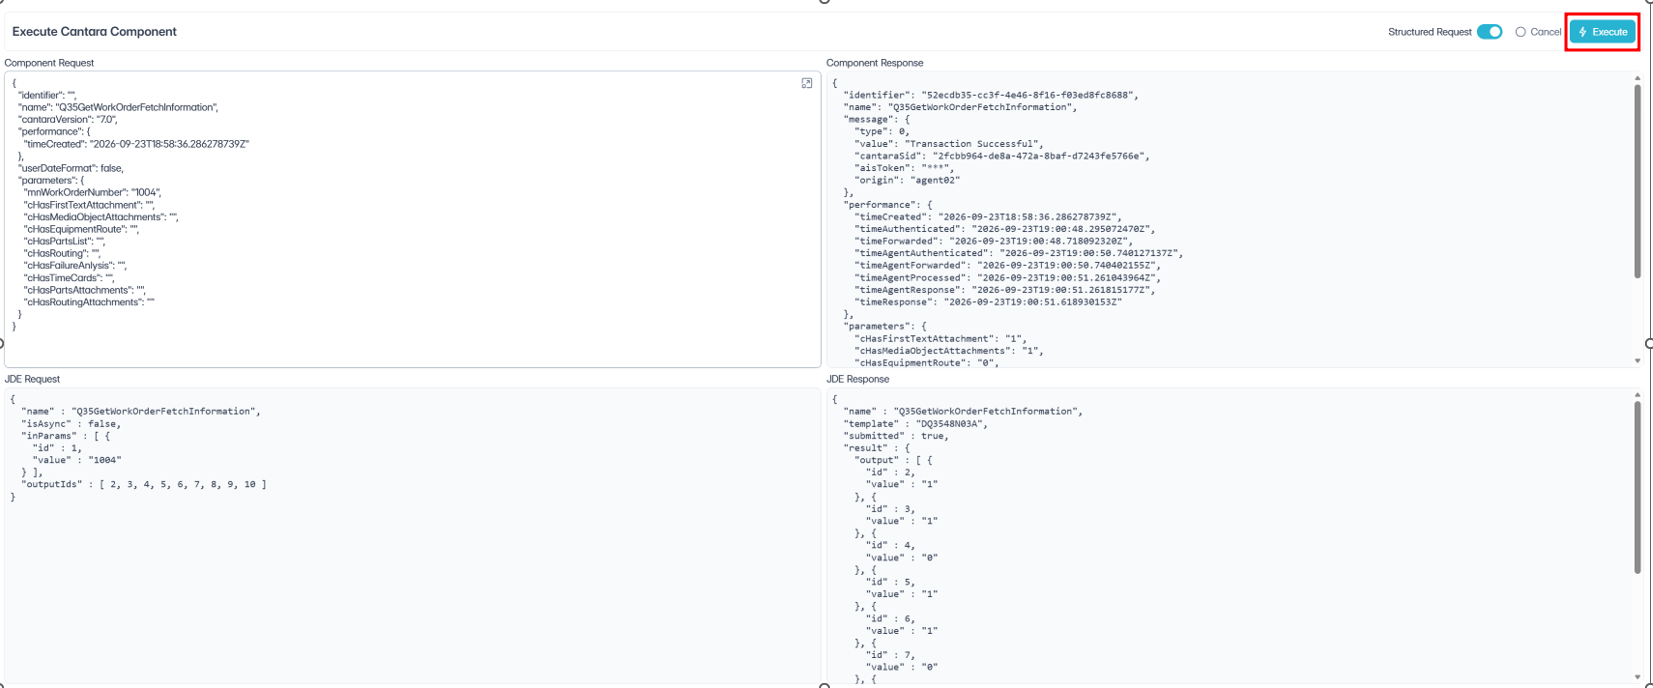Click the "outputIds" array line
Viewport: 1653px width, 688px height.
(x=144, y=484)
